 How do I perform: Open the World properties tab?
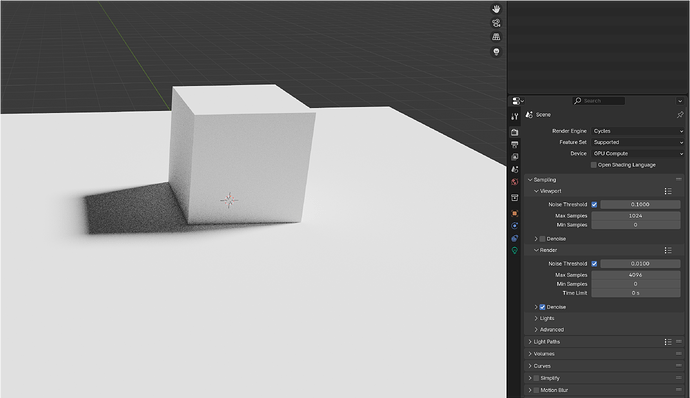point(515,181)
